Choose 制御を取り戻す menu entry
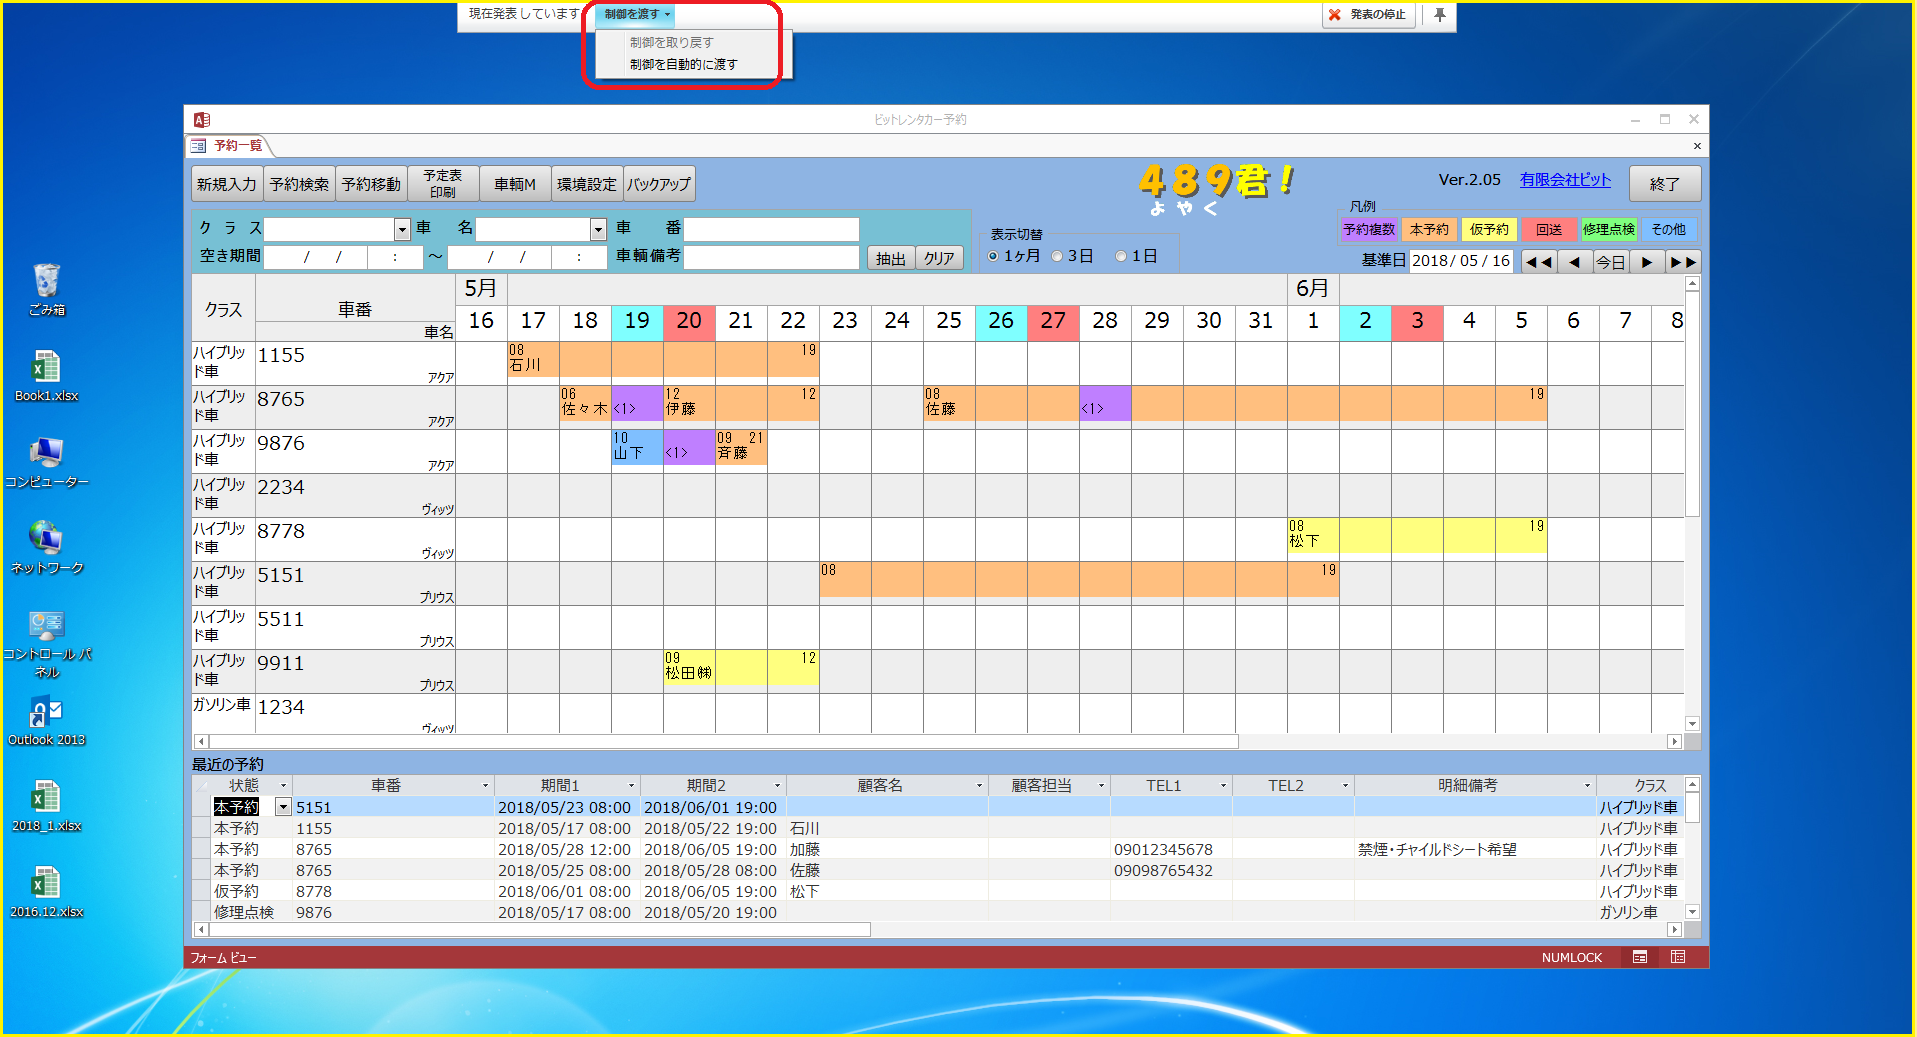The width and height of the screenshot is (1917, 1037). point(671,43)
